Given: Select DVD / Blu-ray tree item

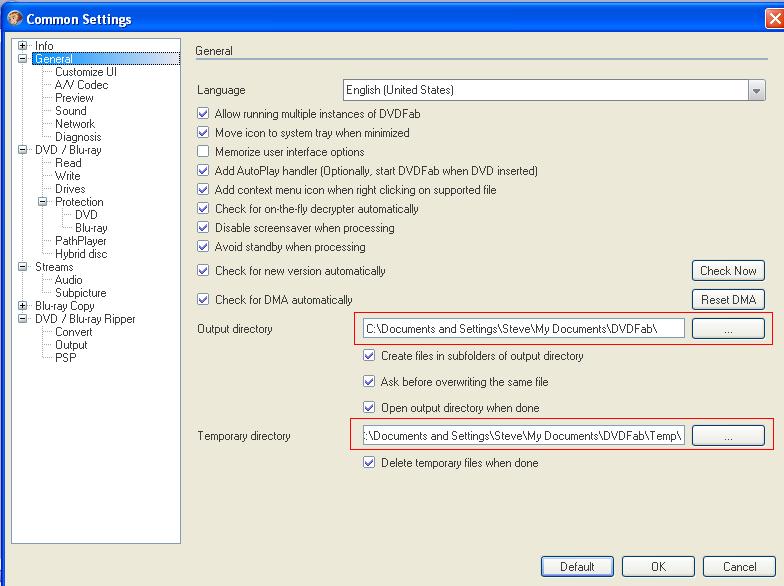Looking at the screenshot, I should 68,150.
